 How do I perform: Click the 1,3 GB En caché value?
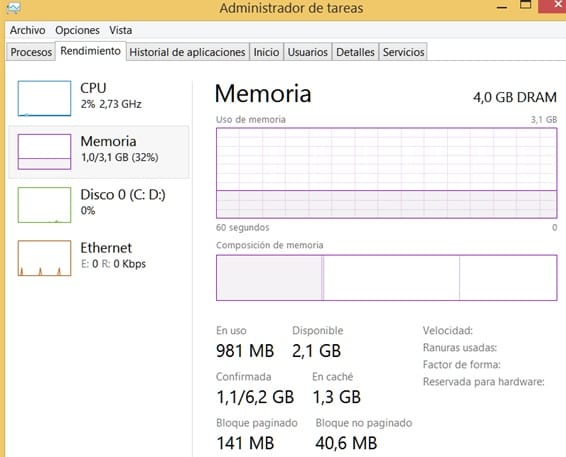[x=336, y=397]
